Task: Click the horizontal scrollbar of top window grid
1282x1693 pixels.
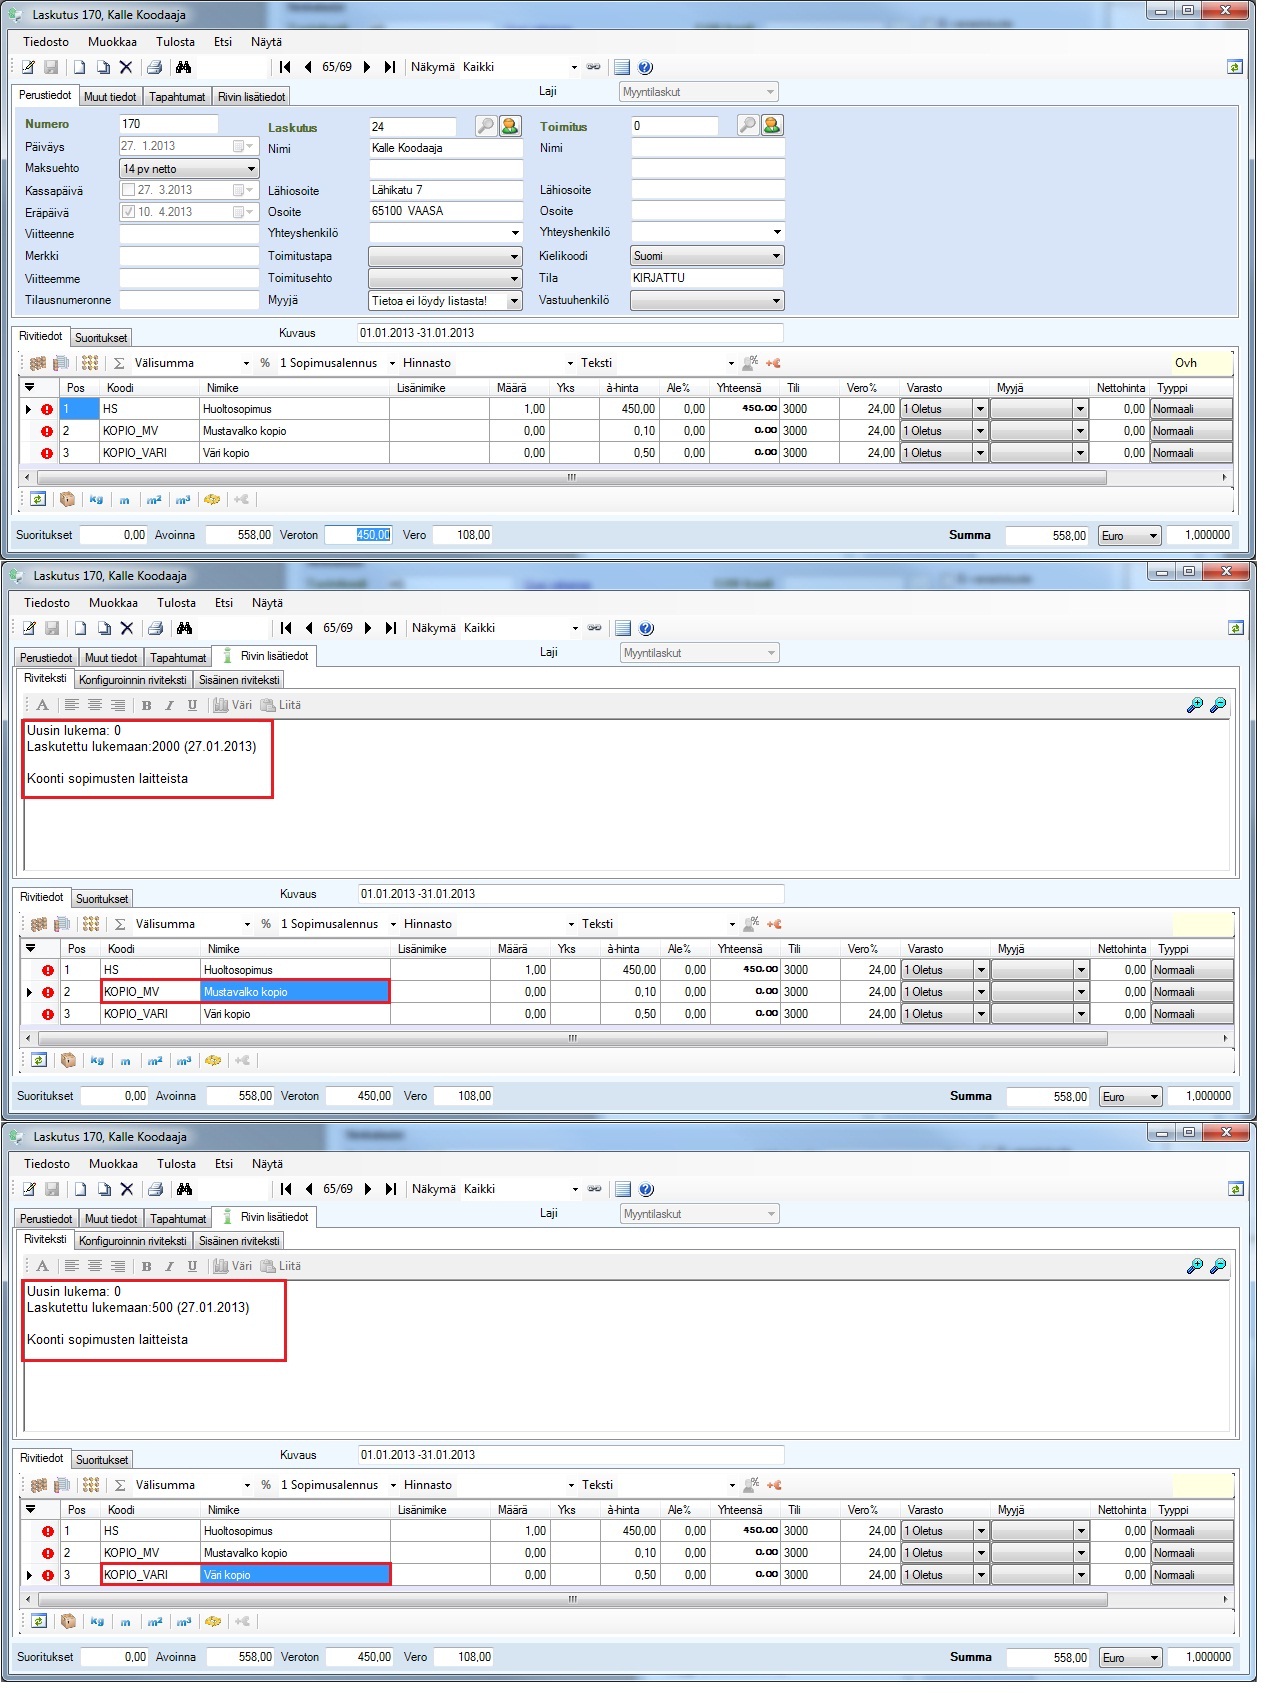Action: point(570,478)
